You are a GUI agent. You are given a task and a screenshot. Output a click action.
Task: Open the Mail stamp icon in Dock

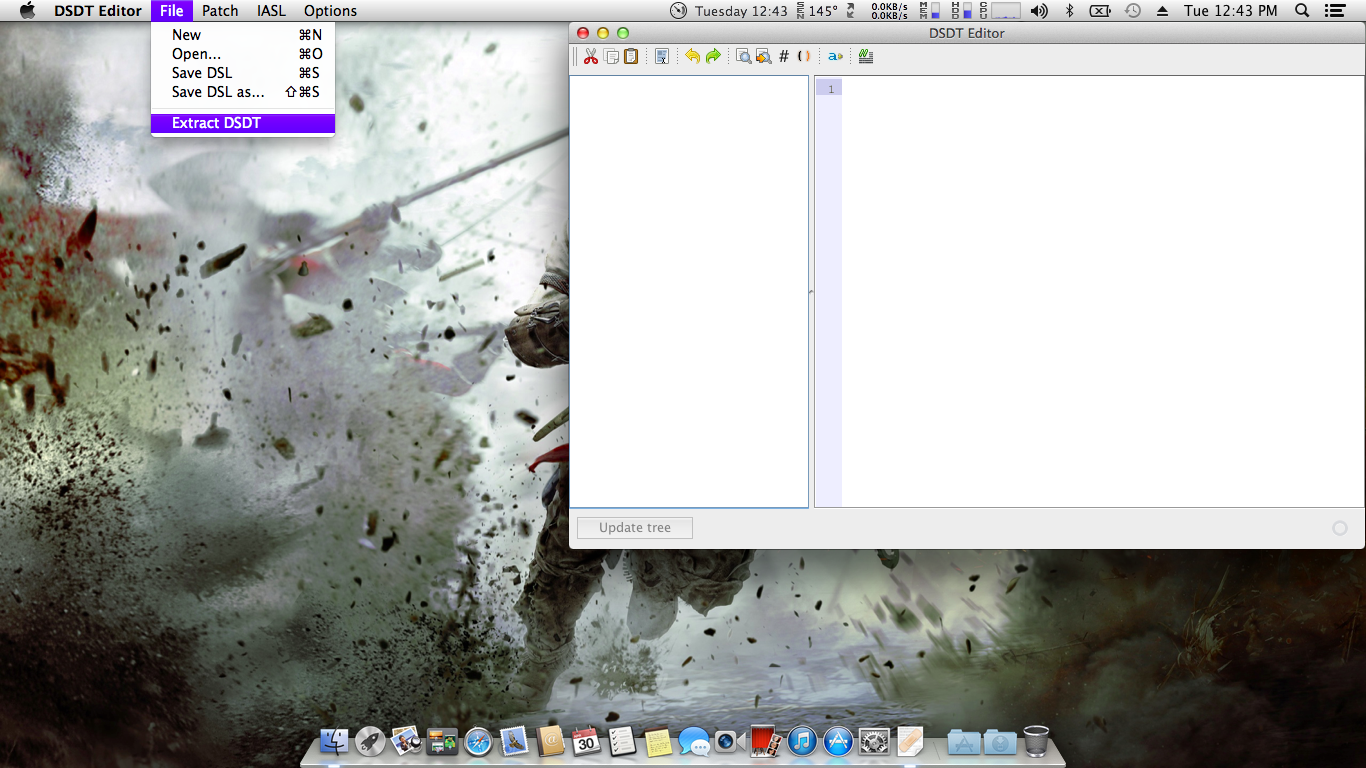[514, 741]
